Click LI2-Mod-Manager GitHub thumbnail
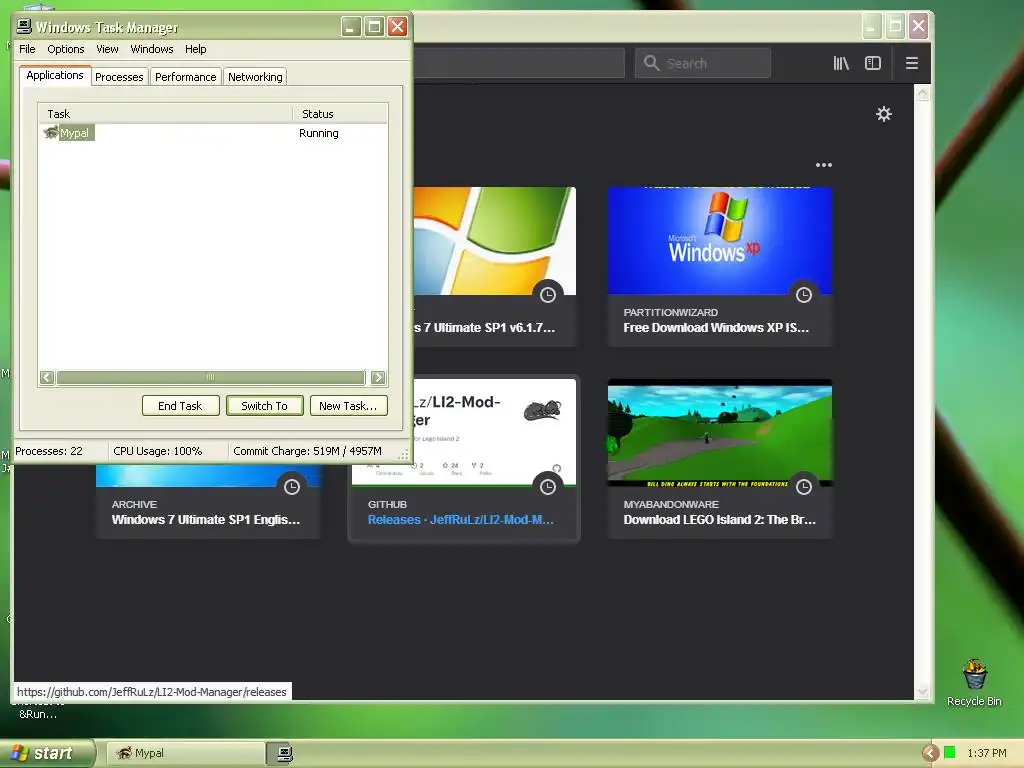 tap(494, 433)
